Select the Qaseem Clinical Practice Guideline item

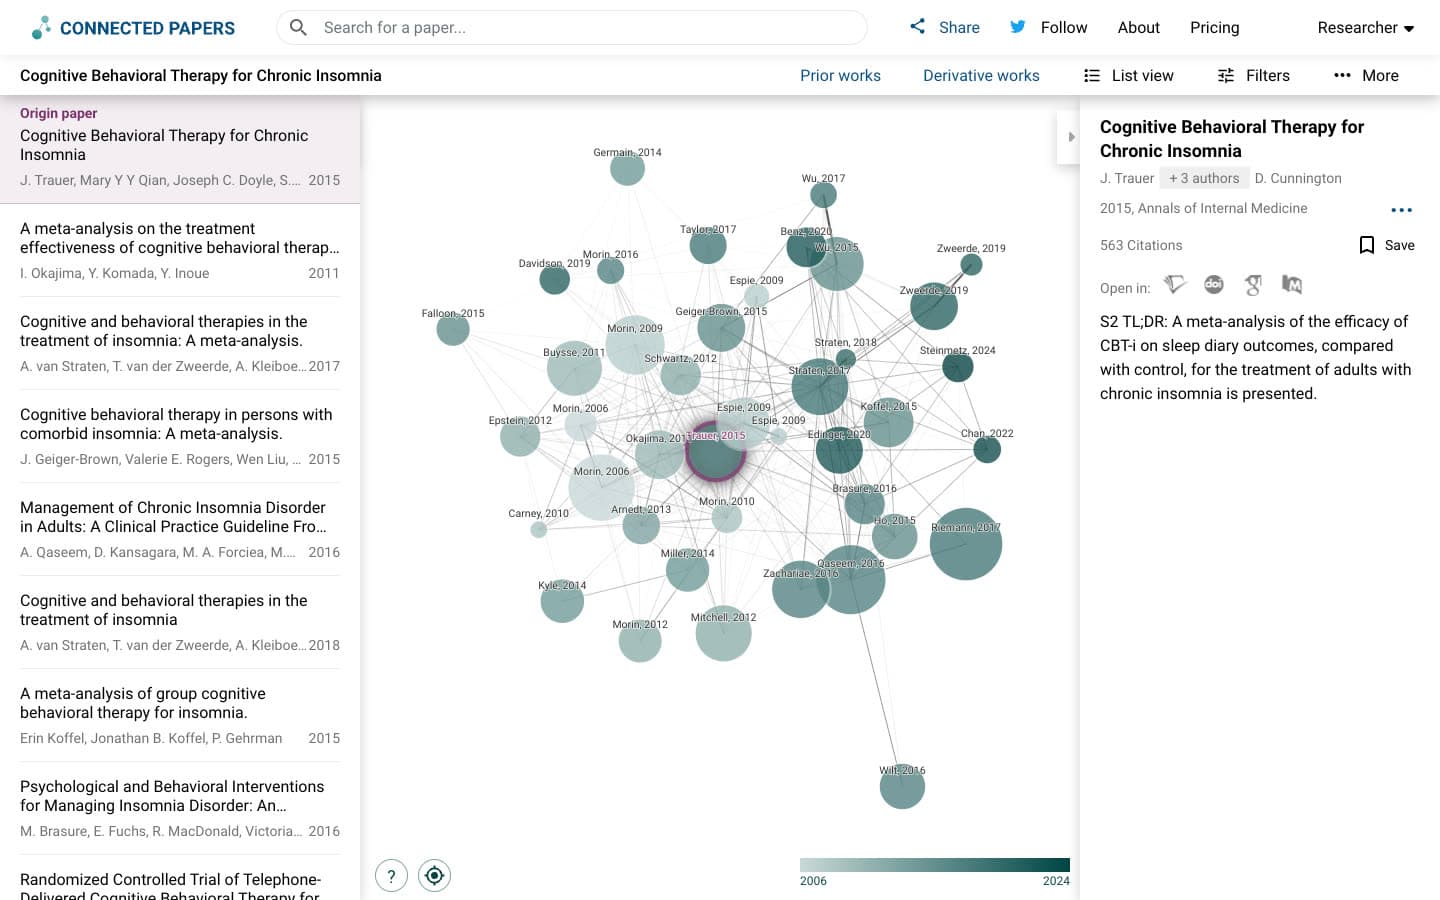(180, 529)
